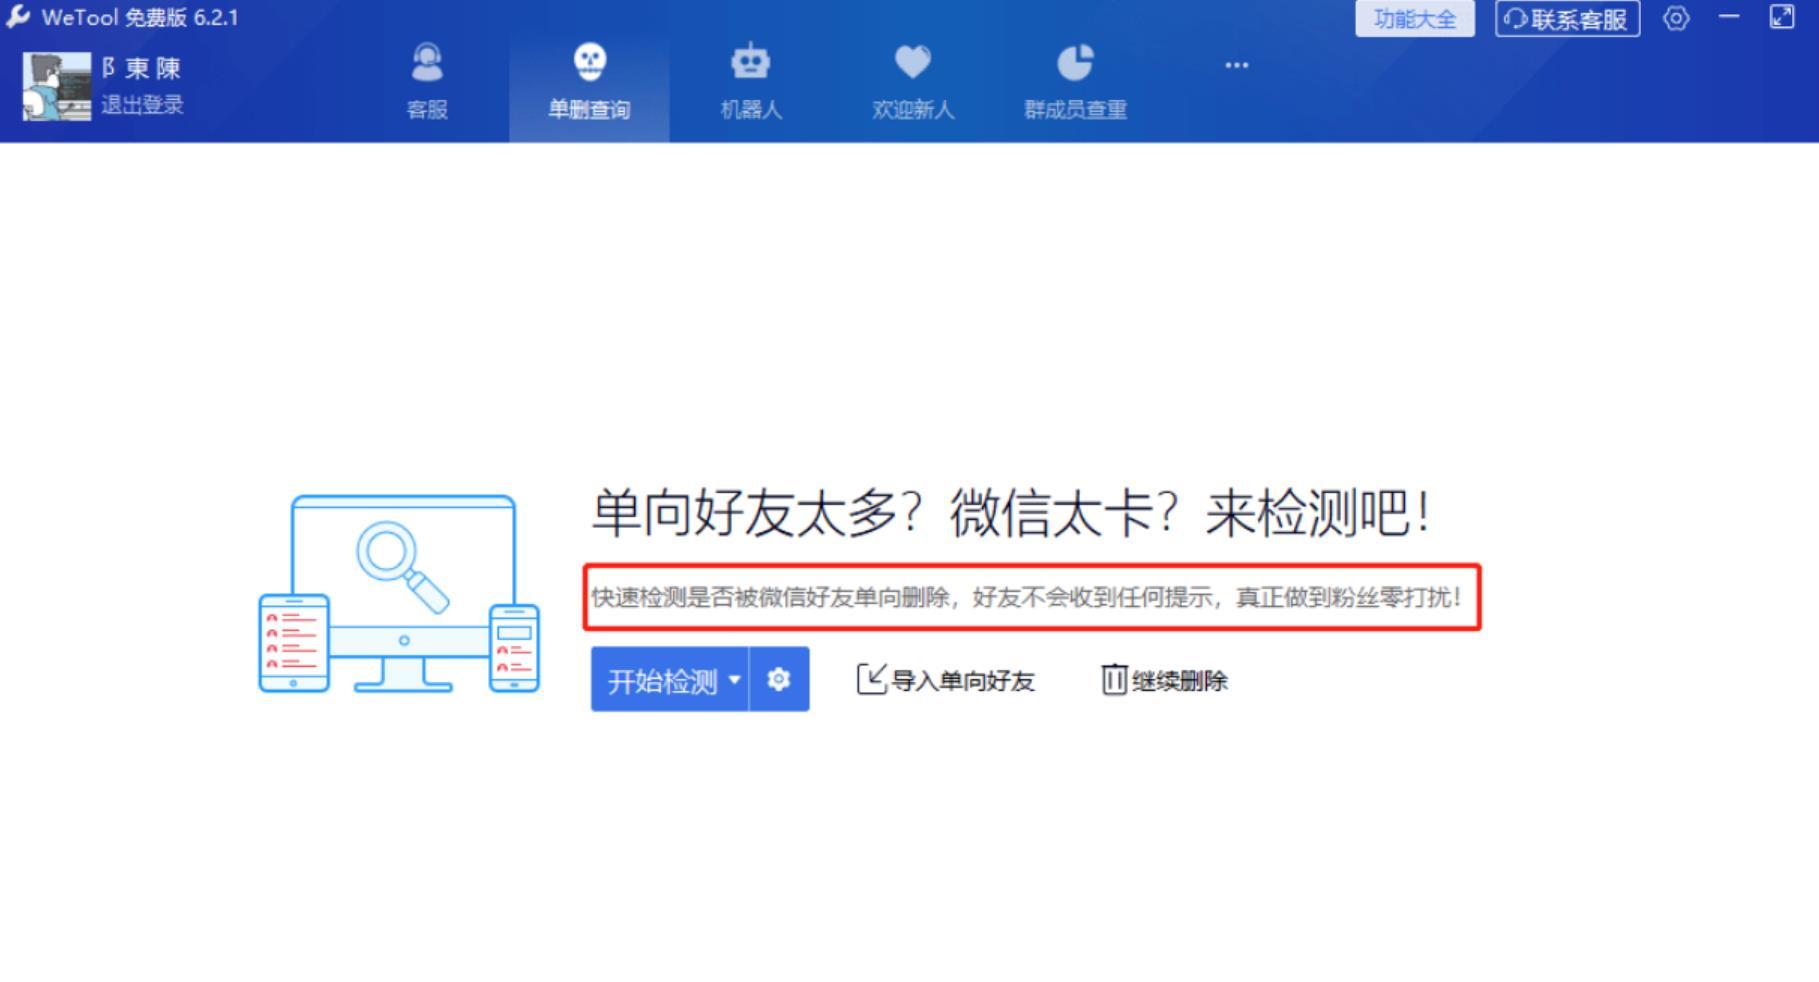Screen dimensions: 1819x982
Task: Open the more options ellipsis menu
Action: (1237, 65)
